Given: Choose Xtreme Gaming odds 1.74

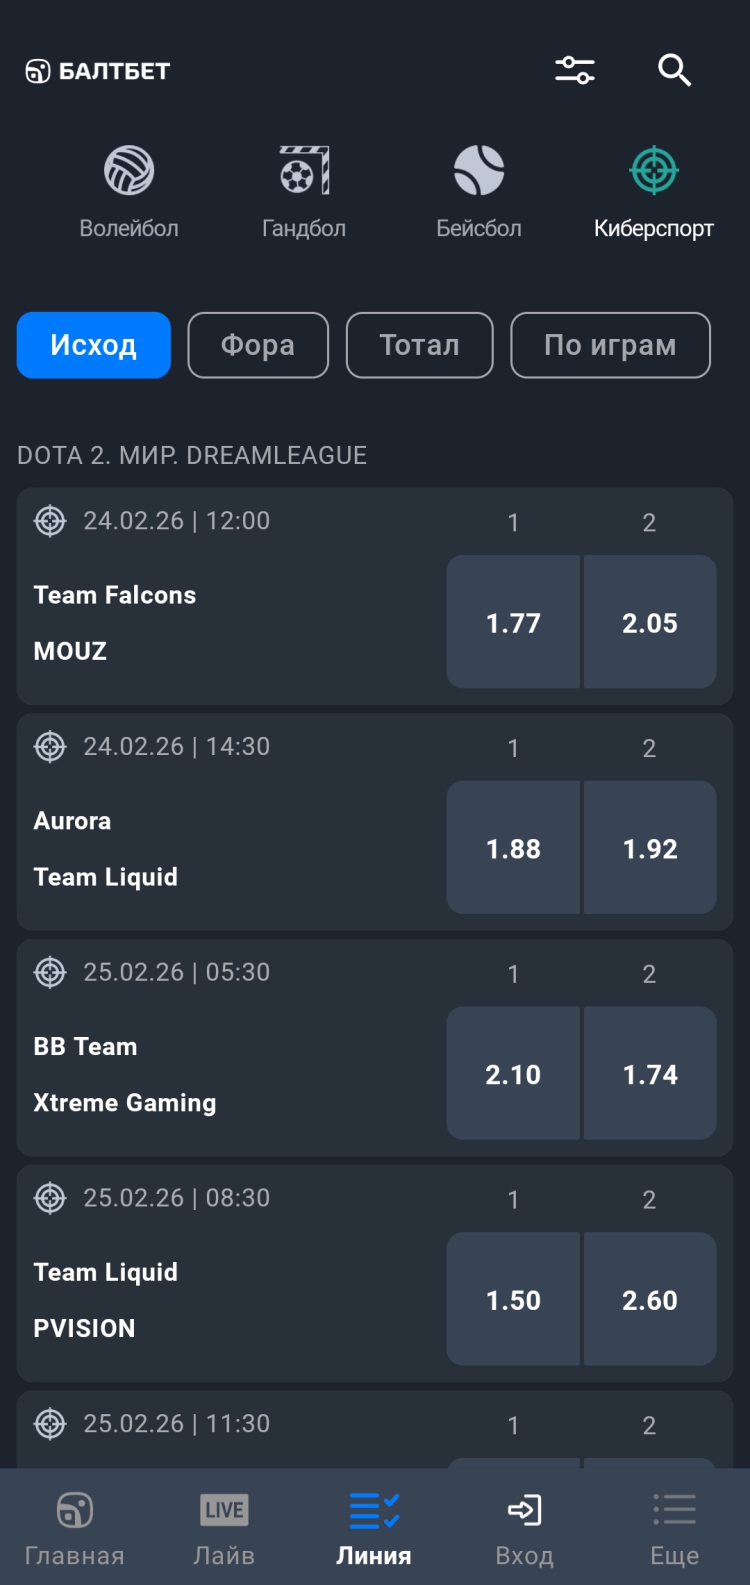Looking at the screenshot, I should point(650,1074).
